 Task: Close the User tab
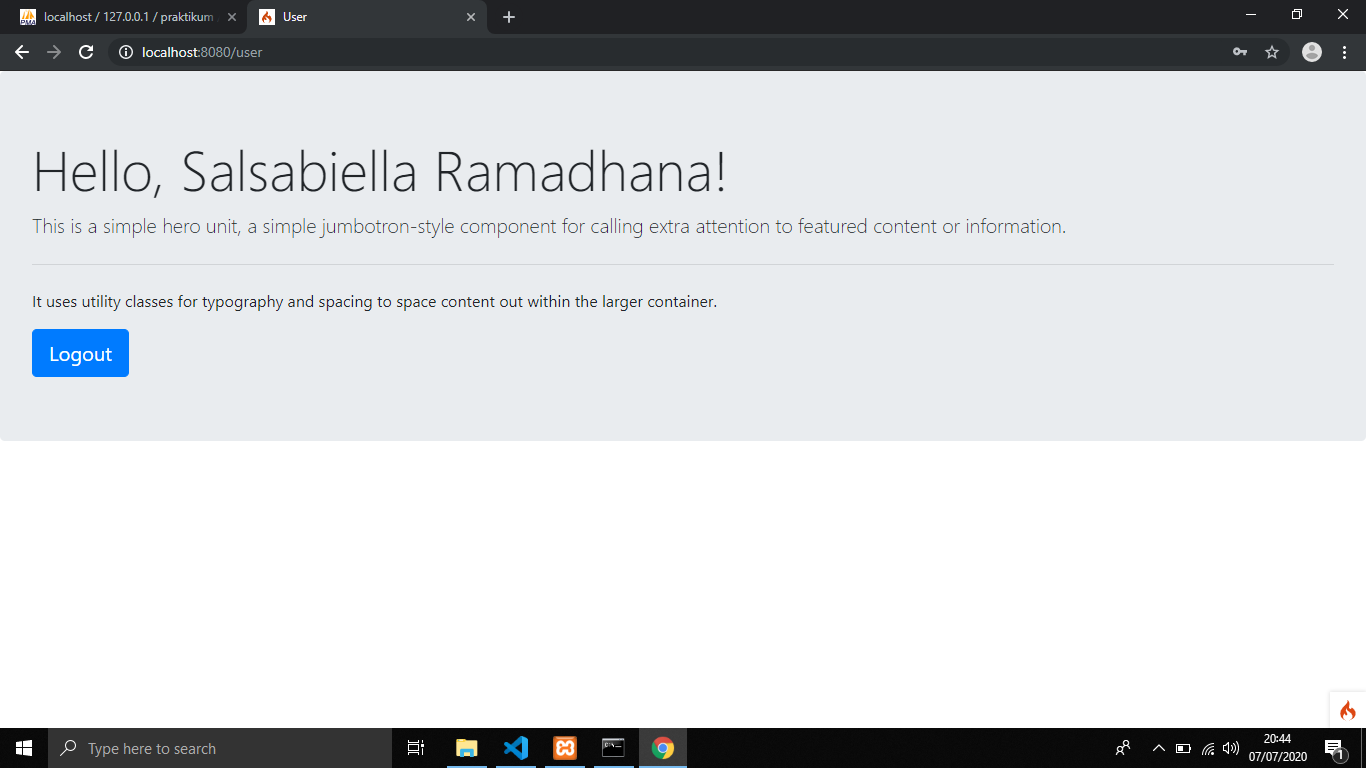[471, 17]
